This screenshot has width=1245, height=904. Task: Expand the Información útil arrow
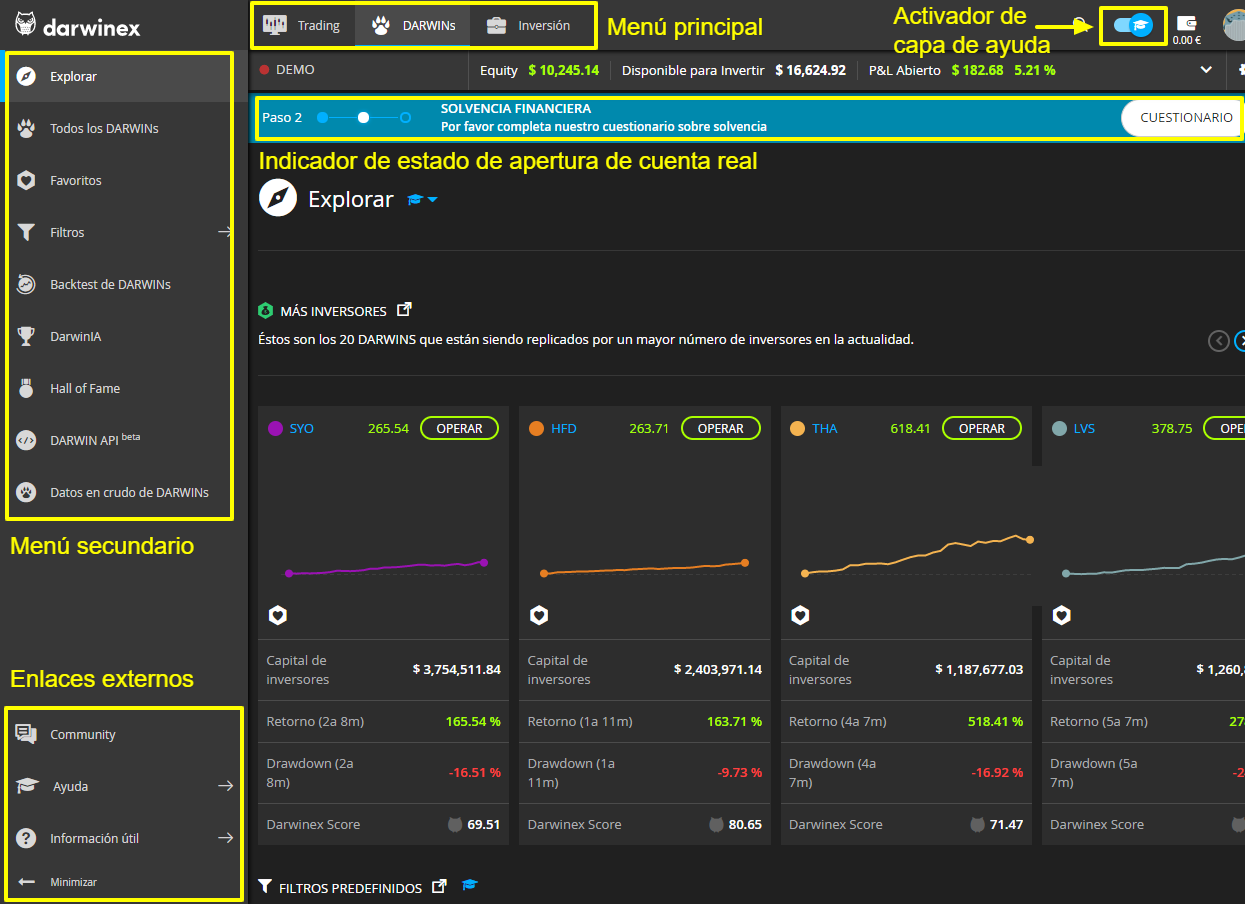pyautogui.click(x=226, y=838)
